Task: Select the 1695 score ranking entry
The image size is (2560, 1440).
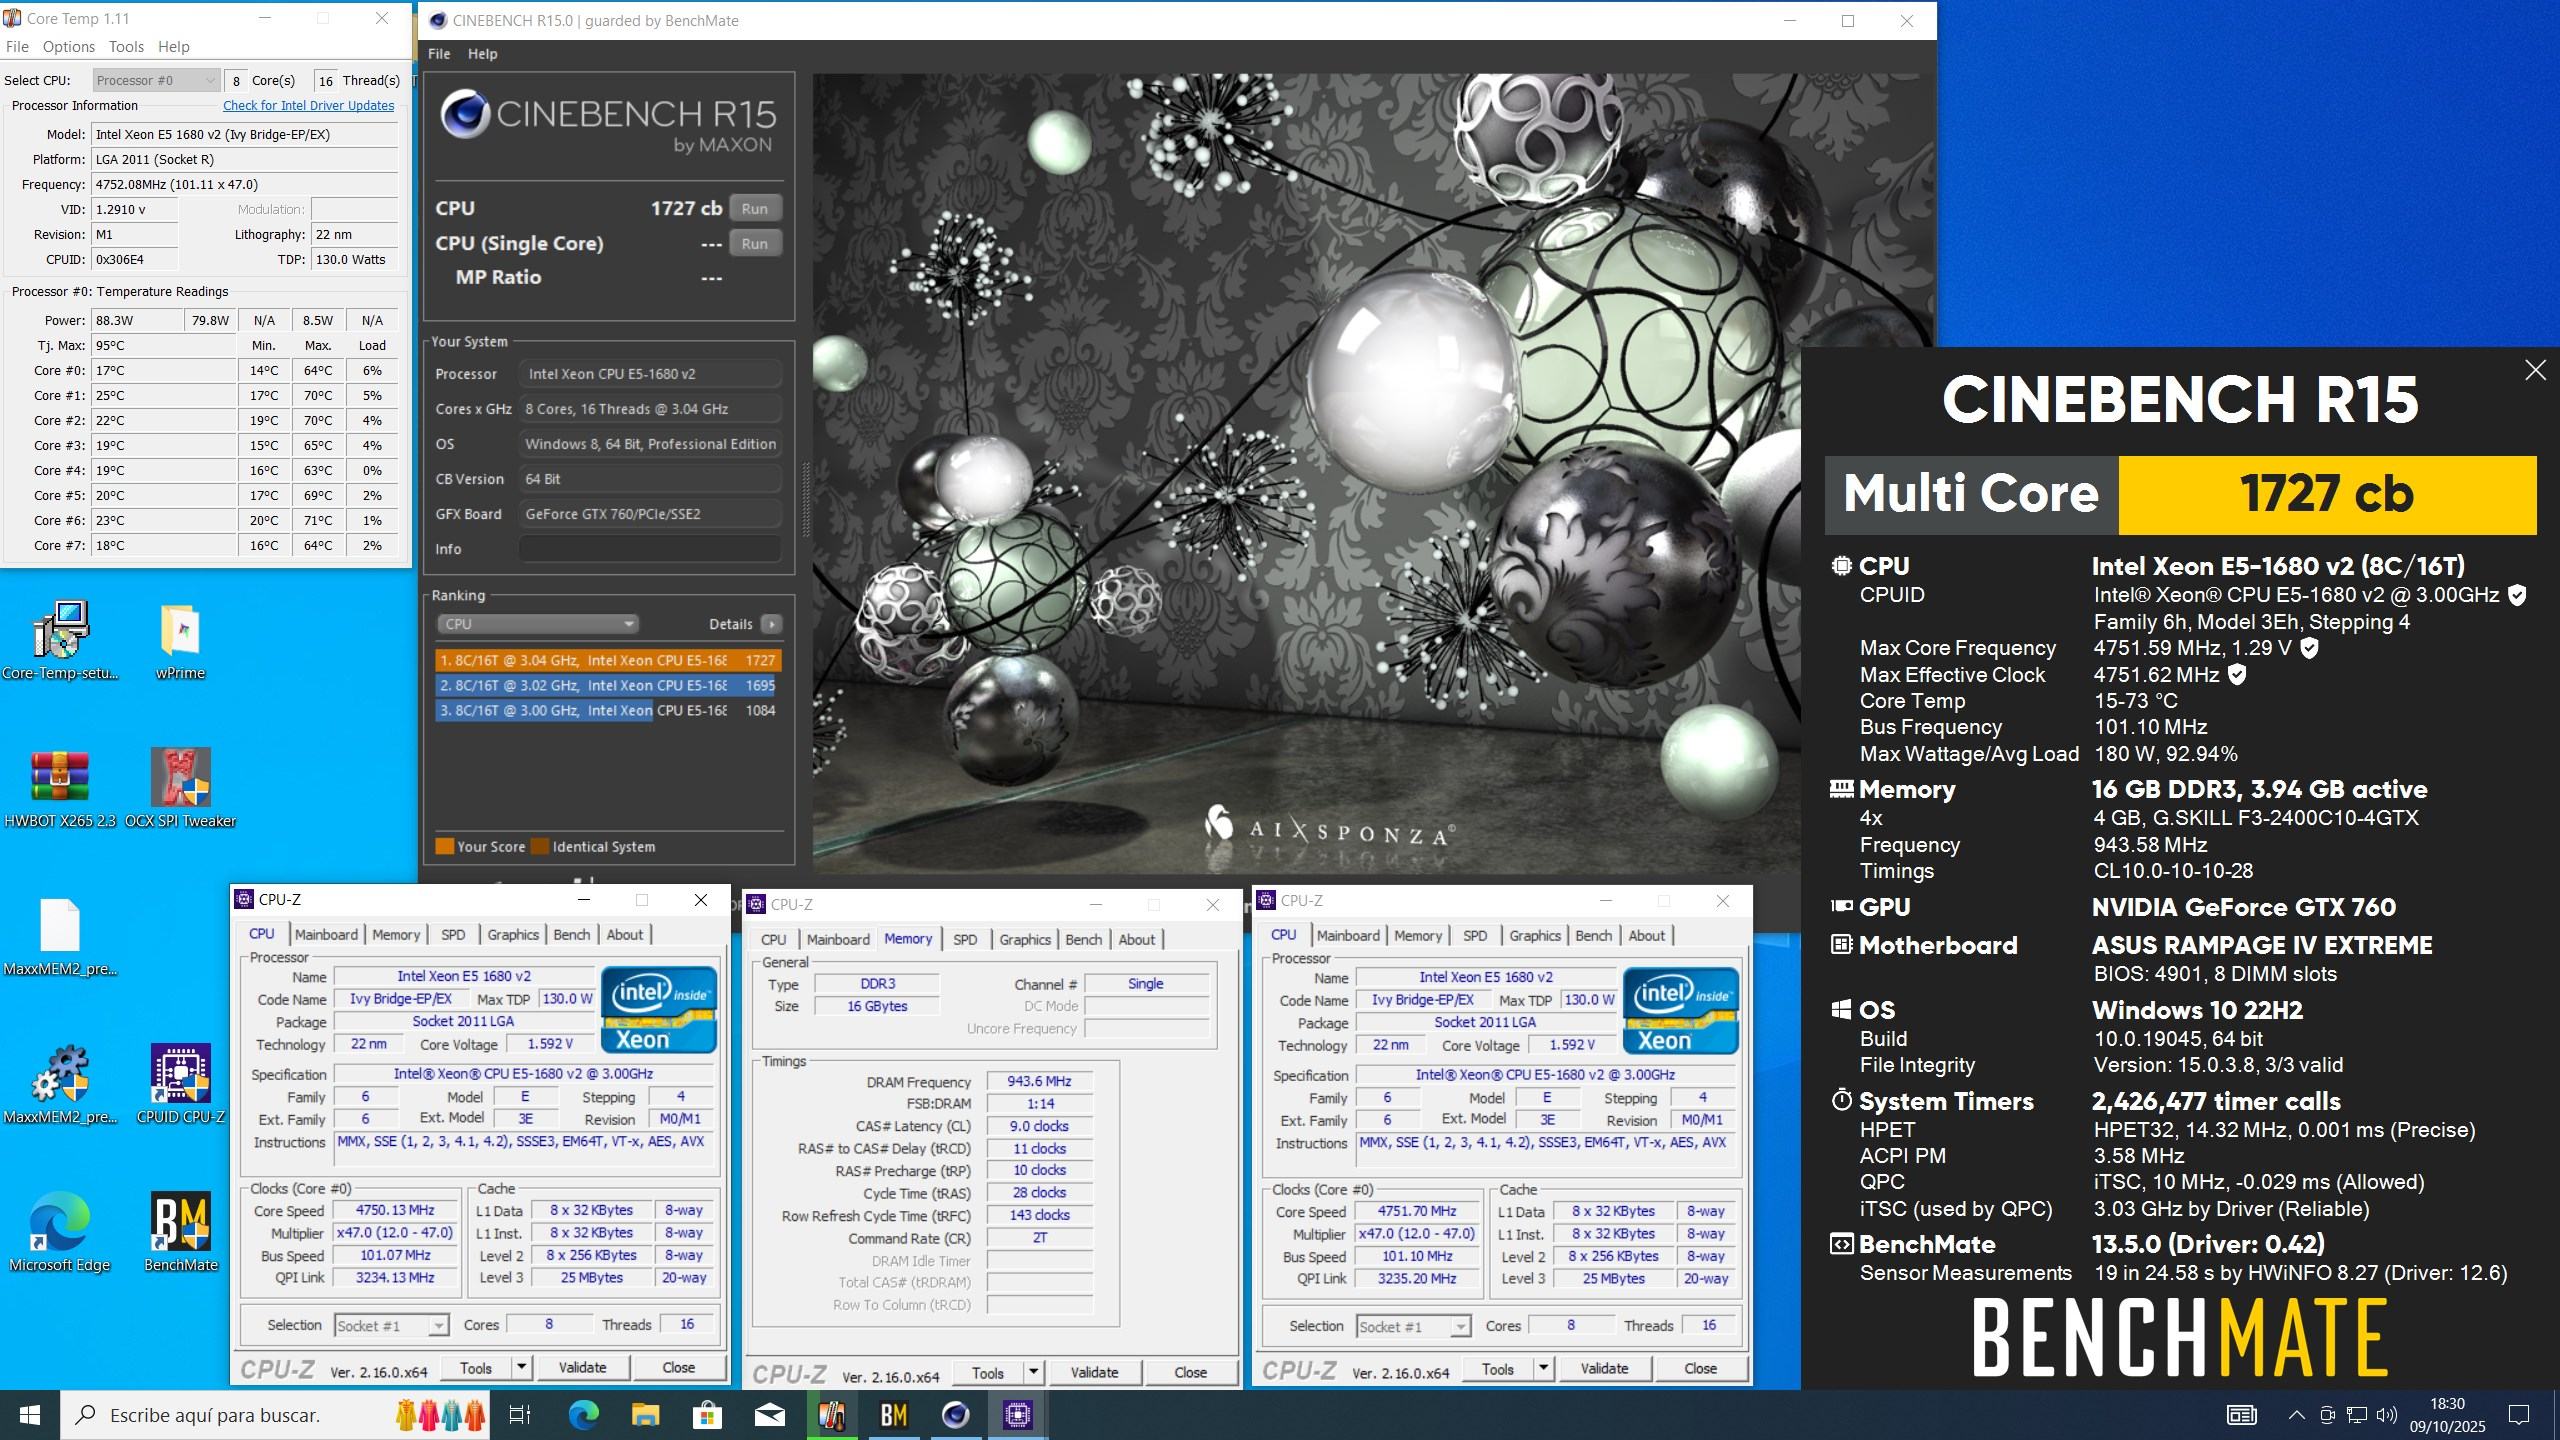Action: [606, 685]
